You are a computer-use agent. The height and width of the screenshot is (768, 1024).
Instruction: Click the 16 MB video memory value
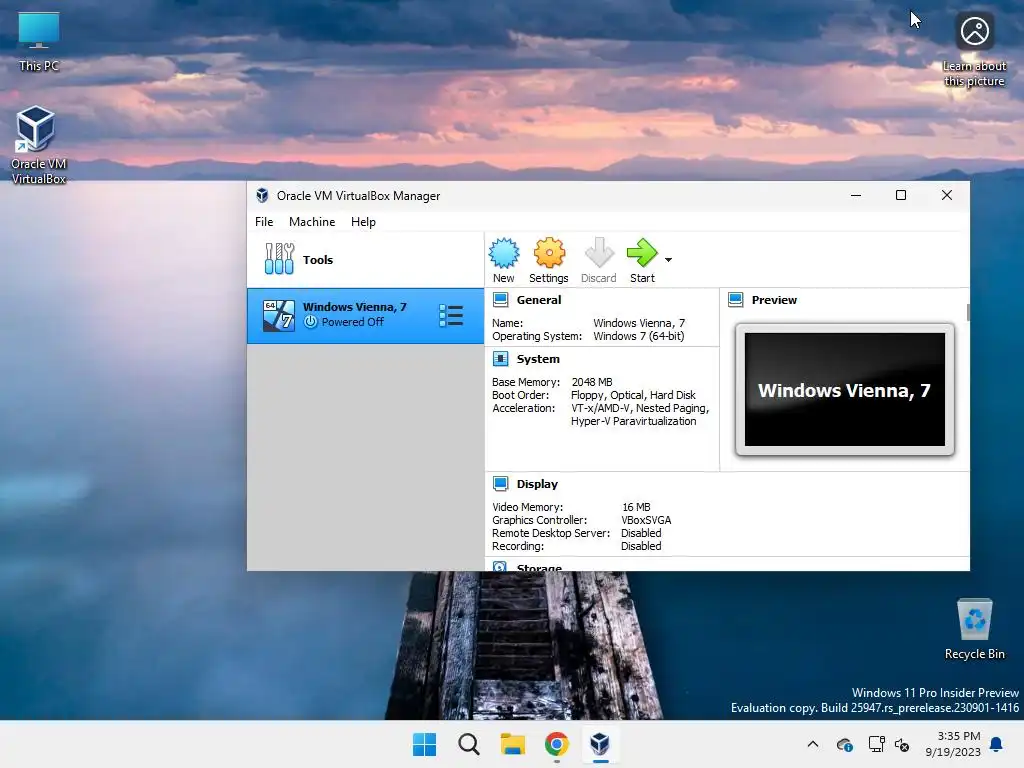pyautogui.click(x=636, y=507)
